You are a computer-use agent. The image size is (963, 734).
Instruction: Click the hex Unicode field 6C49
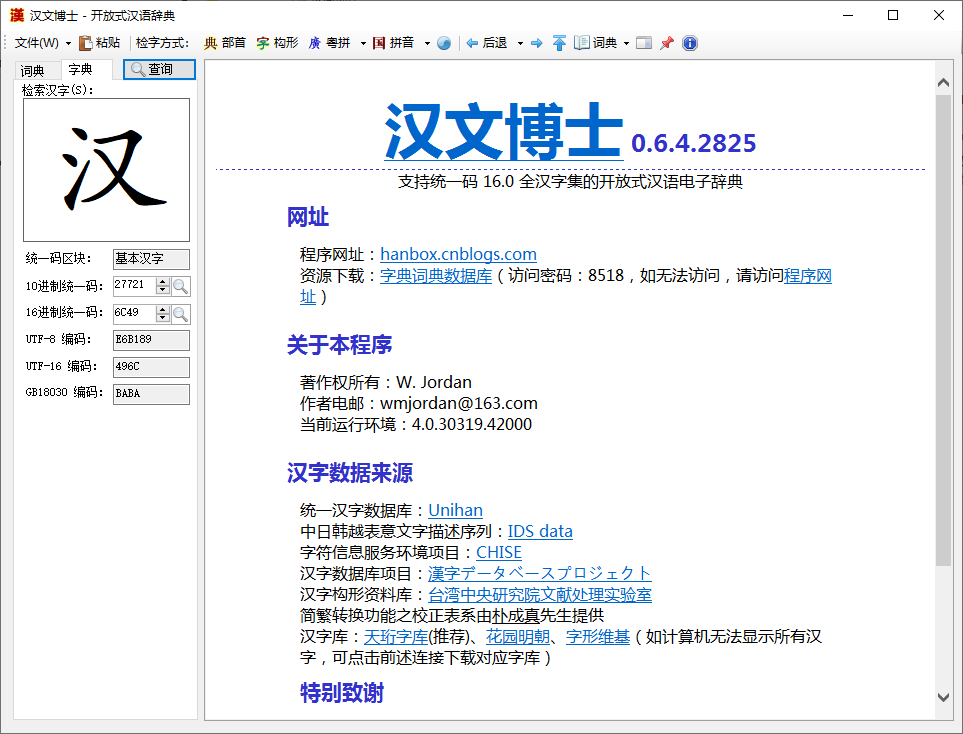135,313
